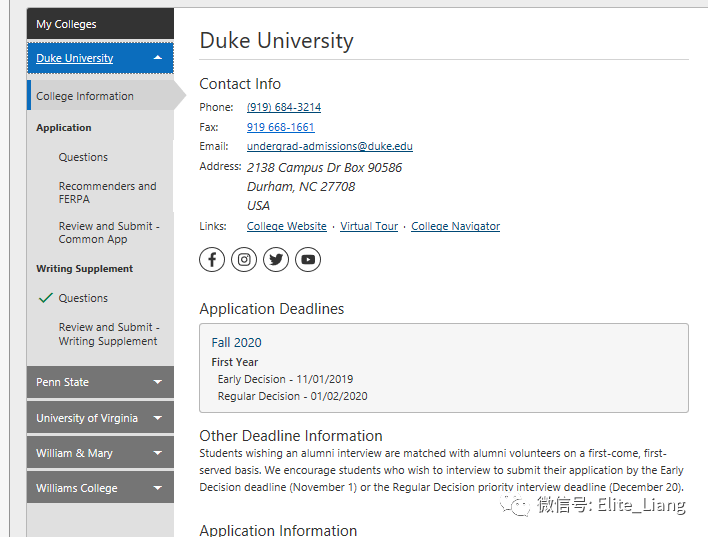Click the Durham, NC 27708 address line
The image size is (708, 537).
pos(301,187)
